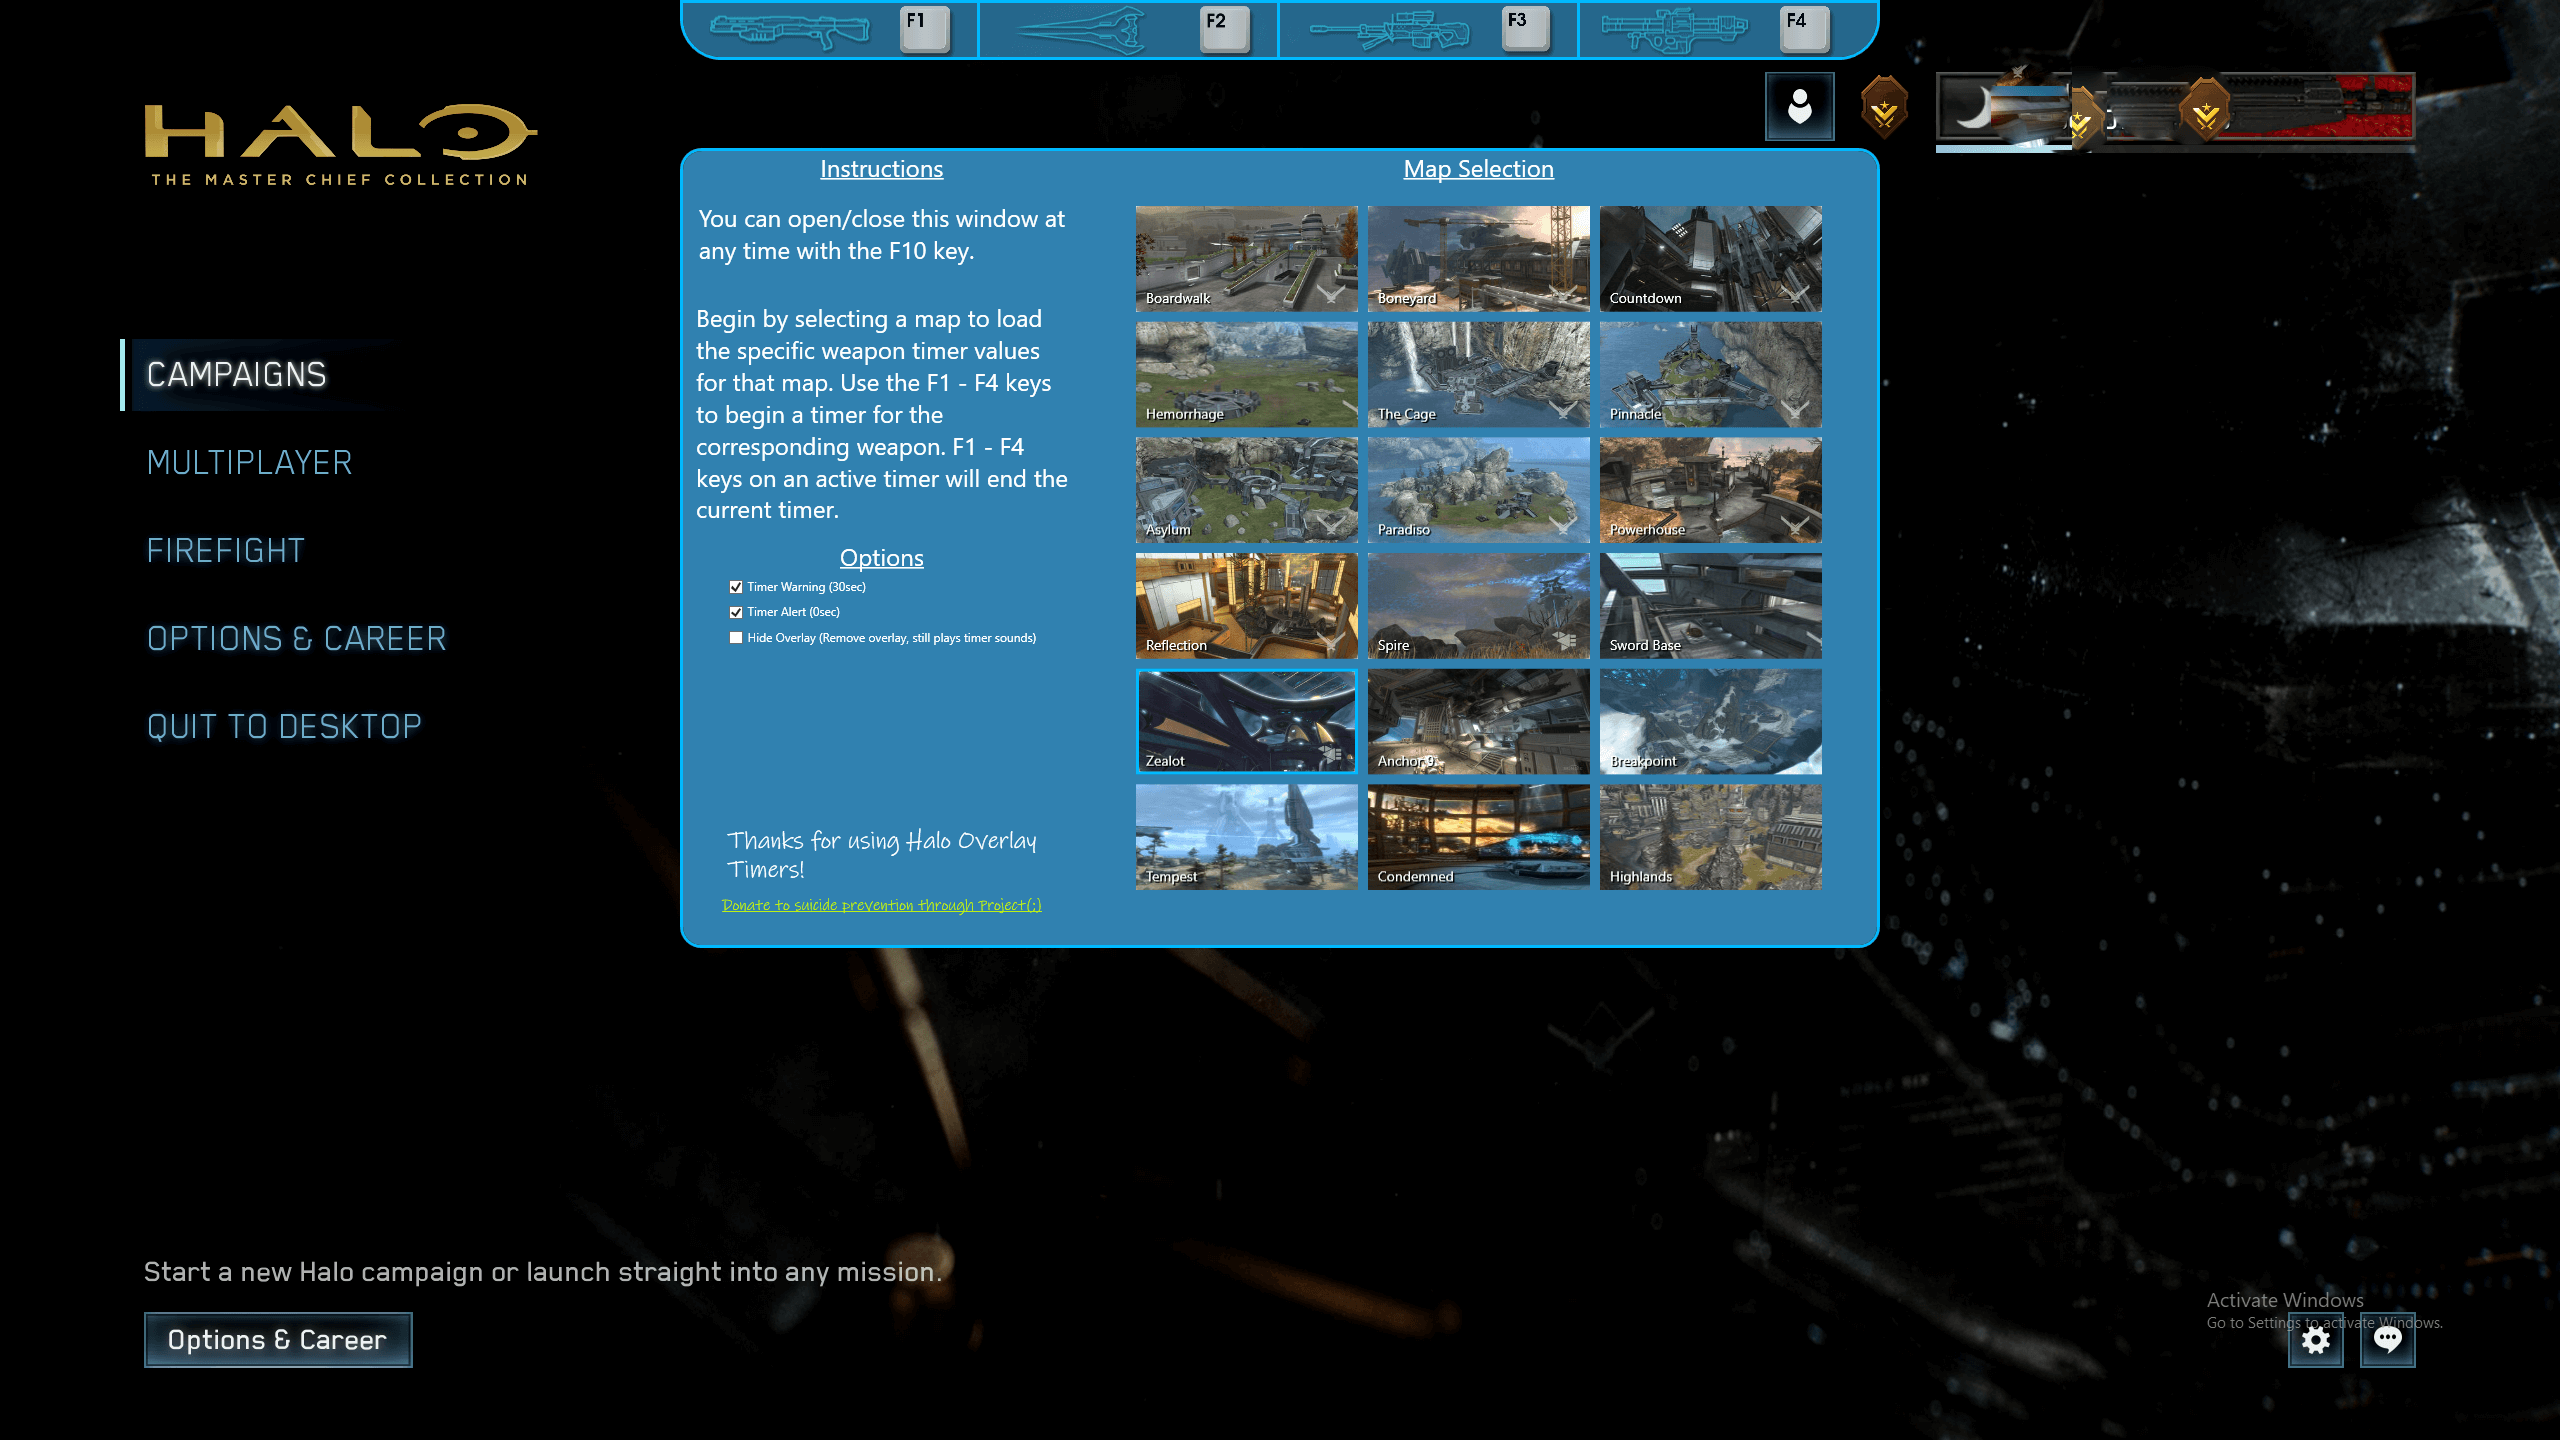Toggle the Timer Warning (30sec) checkbox
The height and width of the screenshot is (1440, 2560).
point(736,587)
